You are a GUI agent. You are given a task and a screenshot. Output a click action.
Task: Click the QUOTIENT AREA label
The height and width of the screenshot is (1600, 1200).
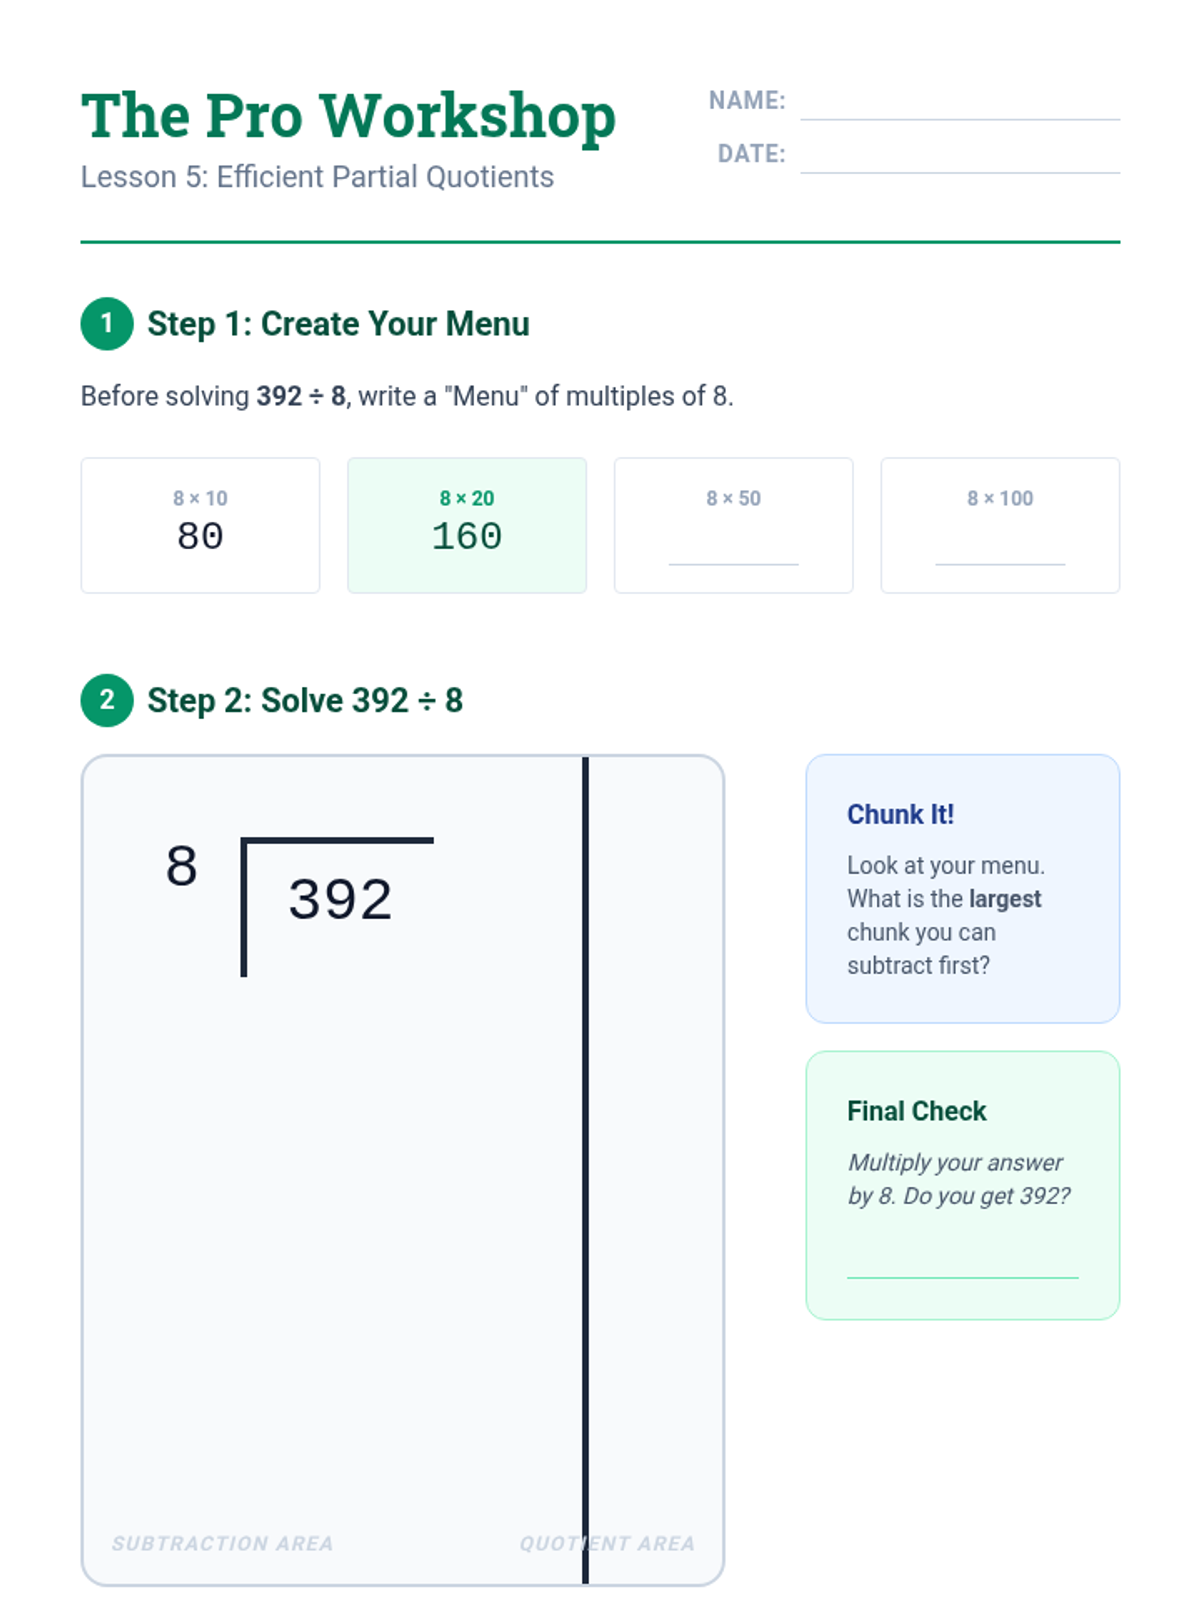tap(607, 1544)
